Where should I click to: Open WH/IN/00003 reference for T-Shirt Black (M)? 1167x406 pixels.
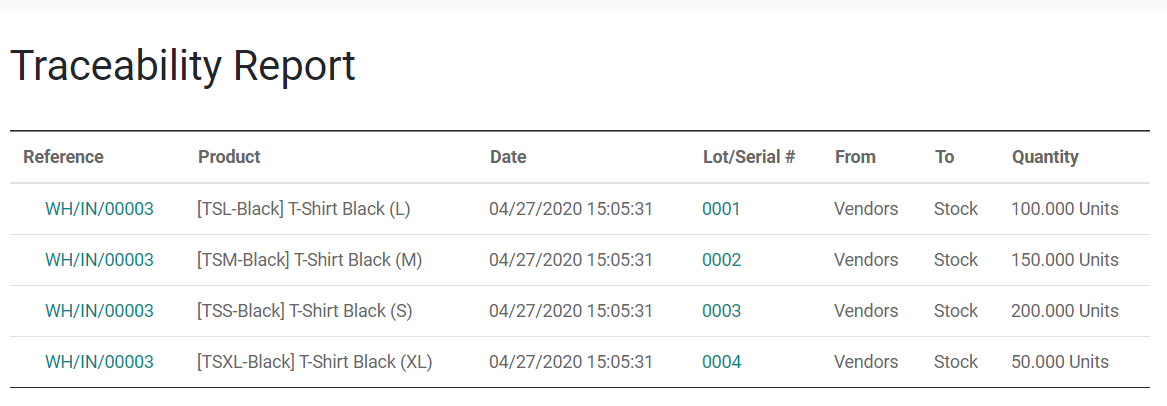(x=99, y=260)
